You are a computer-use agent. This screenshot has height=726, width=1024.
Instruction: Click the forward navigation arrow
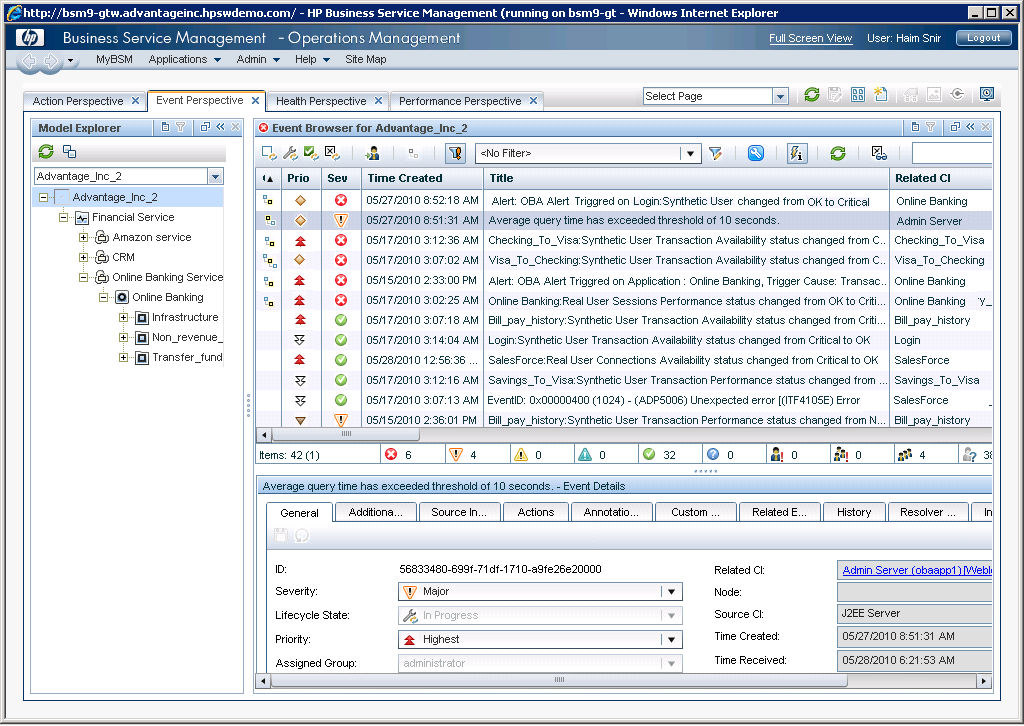click(x=51, y=61)
